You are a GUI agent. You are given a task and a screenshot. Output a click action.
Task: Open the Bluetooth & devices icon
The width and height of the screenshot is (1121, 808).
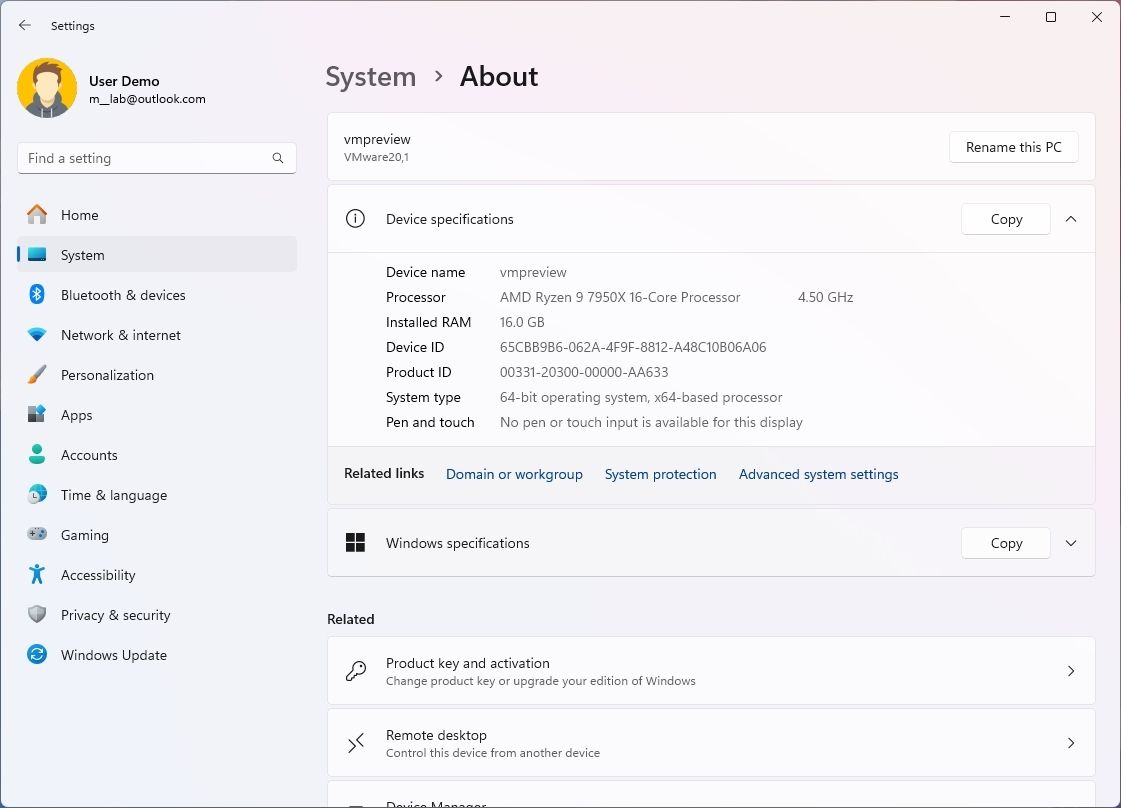(37, 295)
